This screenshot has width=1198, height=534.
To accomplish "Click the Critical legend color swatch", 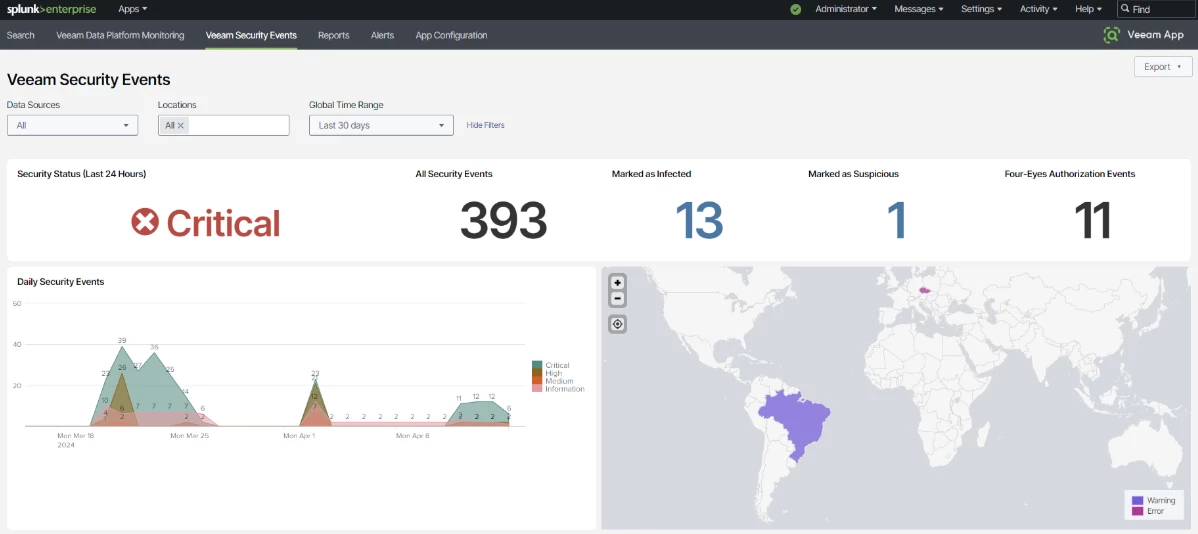I will 537,365.
